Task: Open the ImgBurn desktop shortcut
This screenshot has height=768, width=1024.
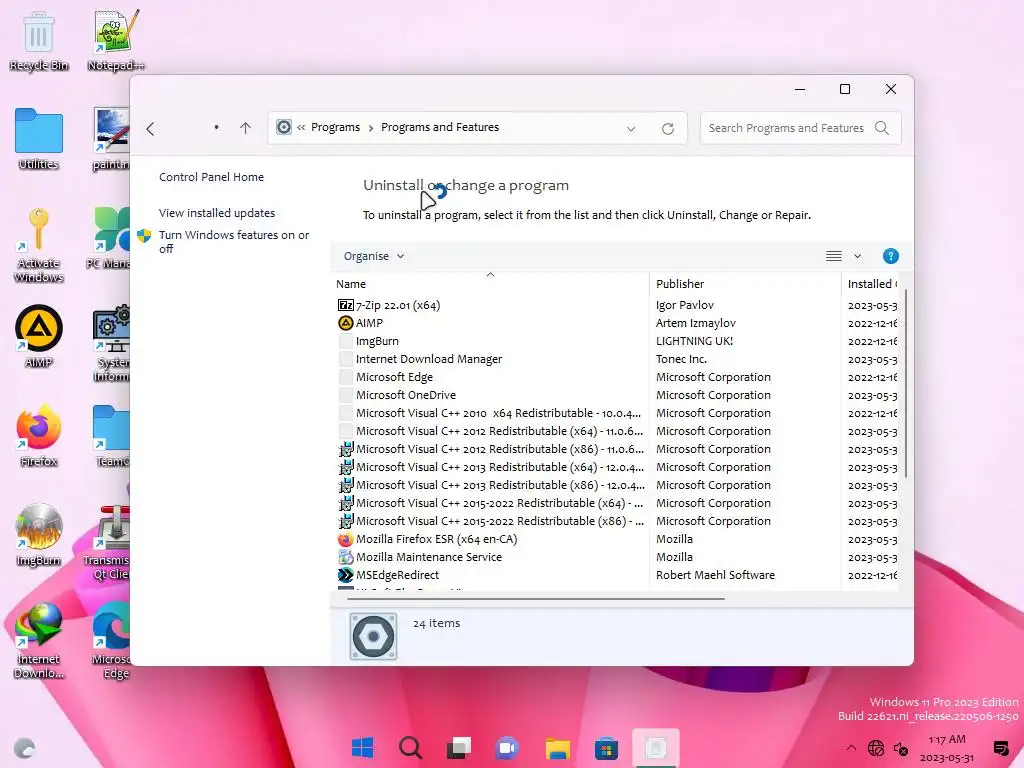Action: click(39, 535)
